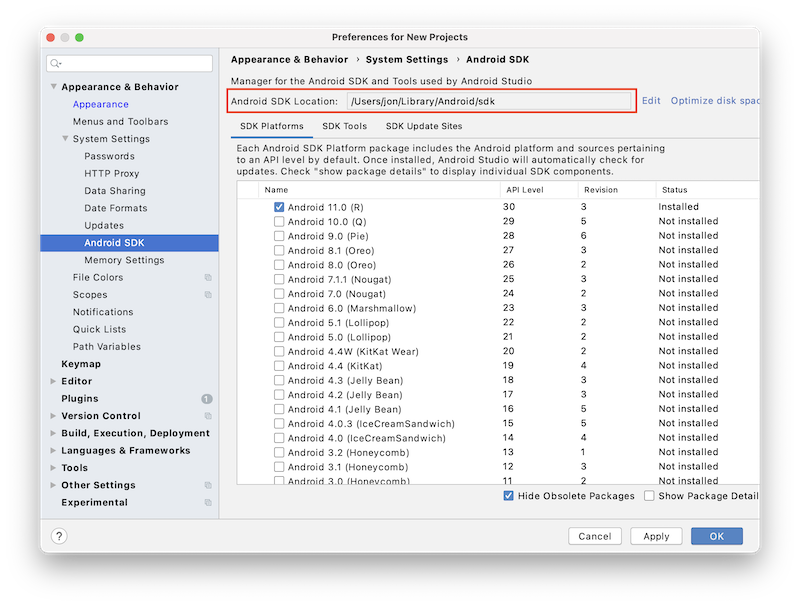Open Notifications settings
Image resolution: width=800 pixels, height=606 pixels.
pos(103,312)
